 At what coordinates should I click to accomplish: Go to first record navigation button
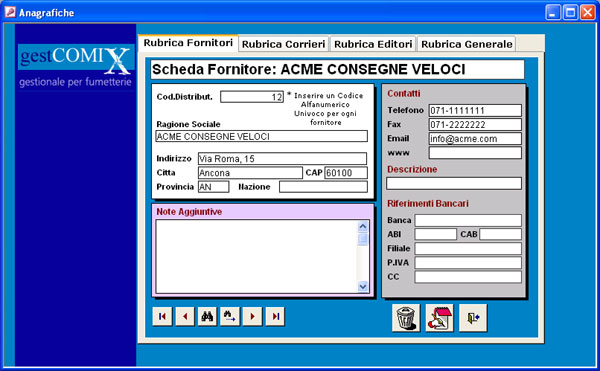point(162,316)
